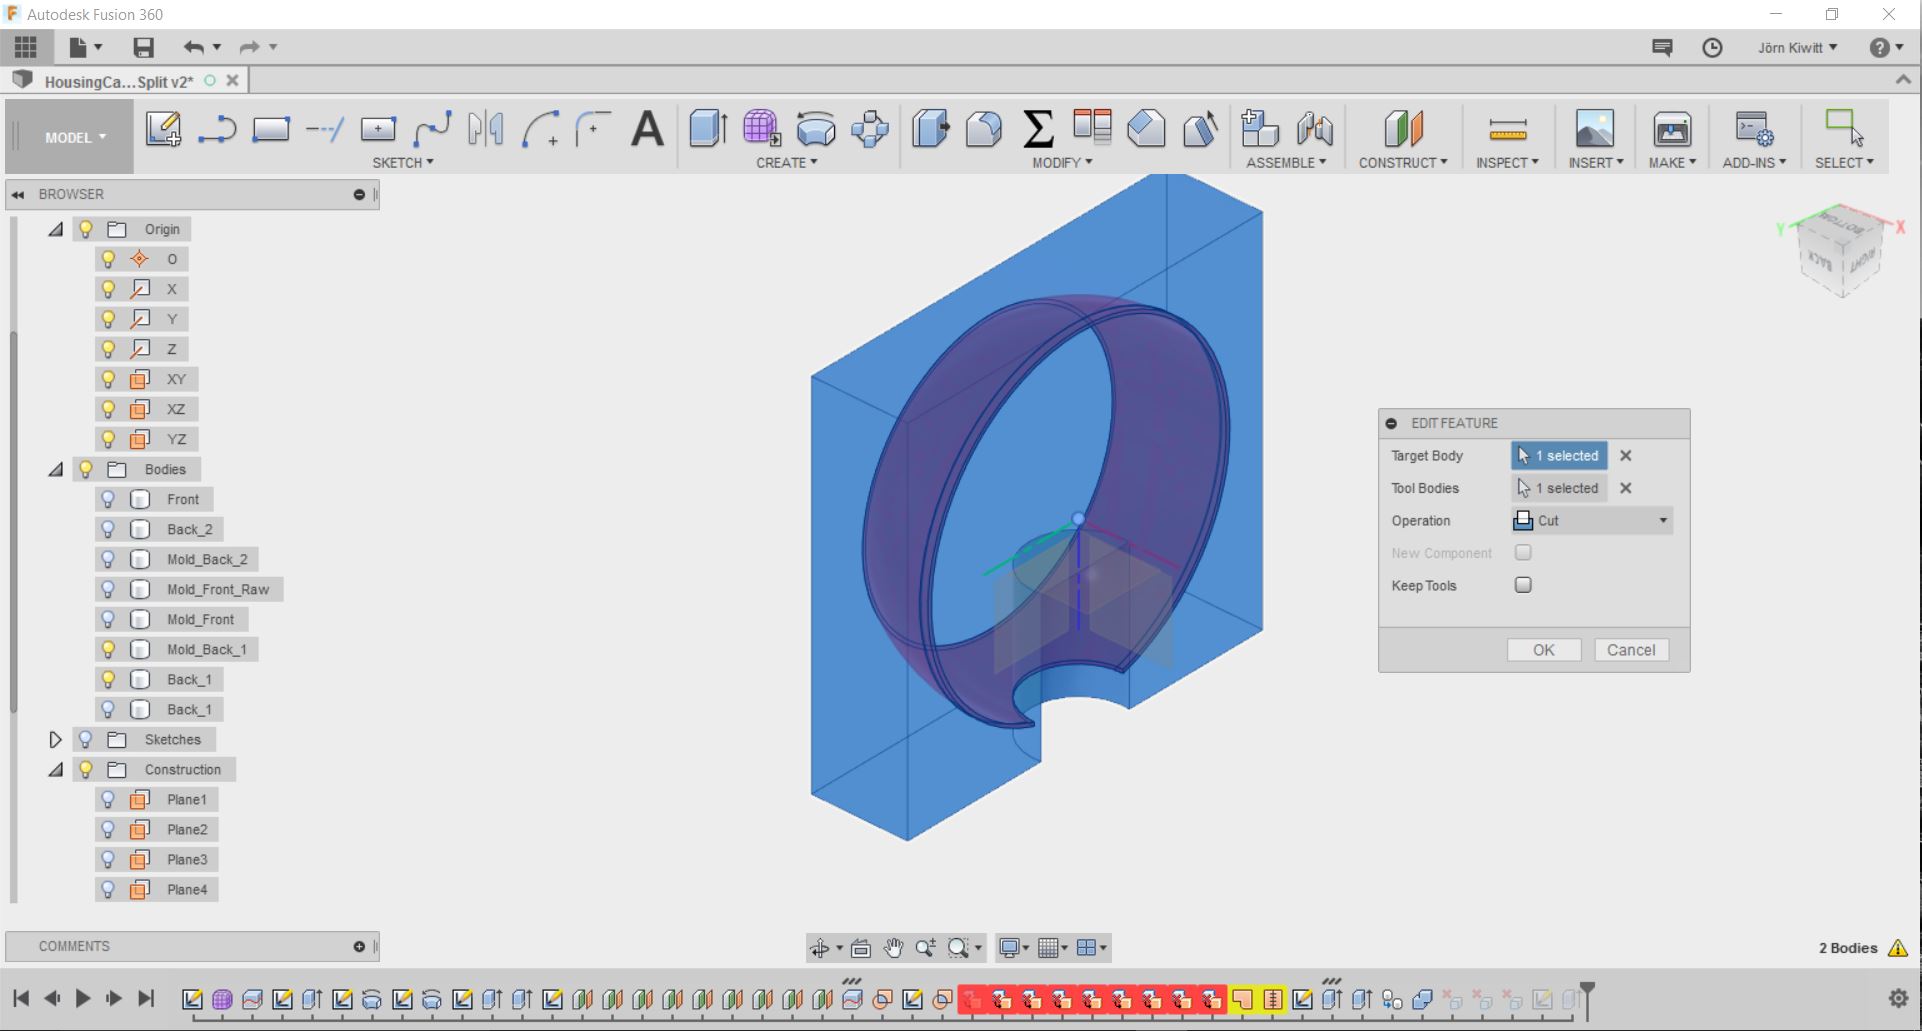
Task: Toggle visibility of the Front body
Action: pyautogui.click(x=108, y=499)
